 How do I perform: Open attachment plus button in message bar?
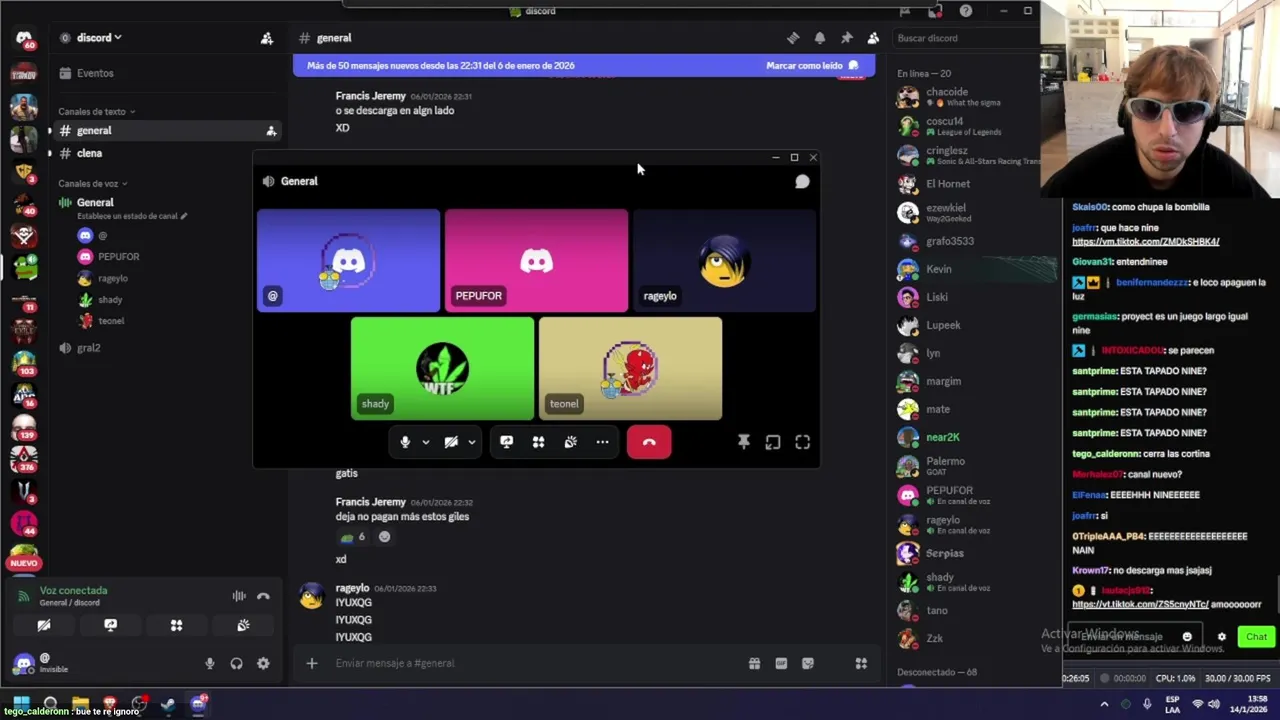[312, 663]
